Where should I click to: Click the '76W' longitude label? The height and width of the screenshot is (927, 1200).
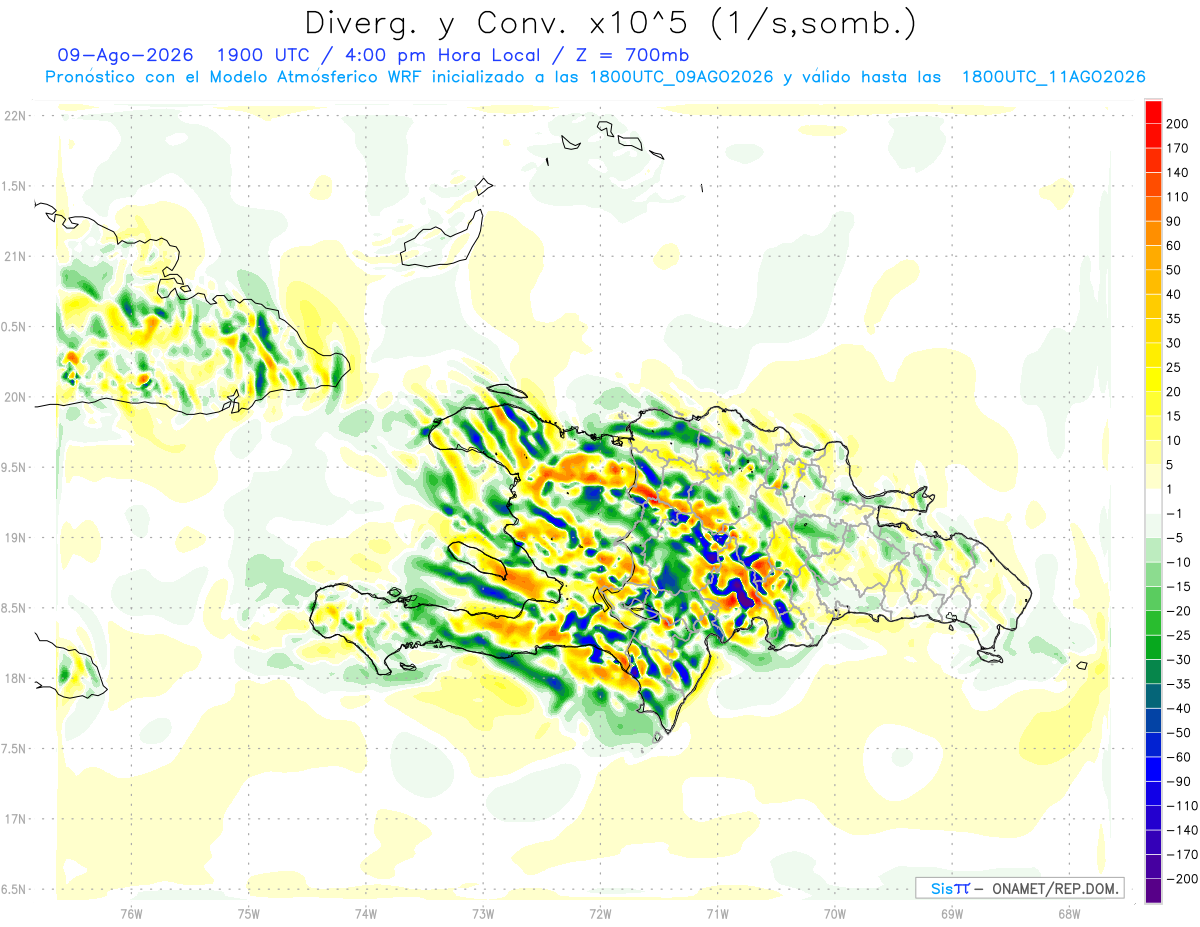point(131,913)
